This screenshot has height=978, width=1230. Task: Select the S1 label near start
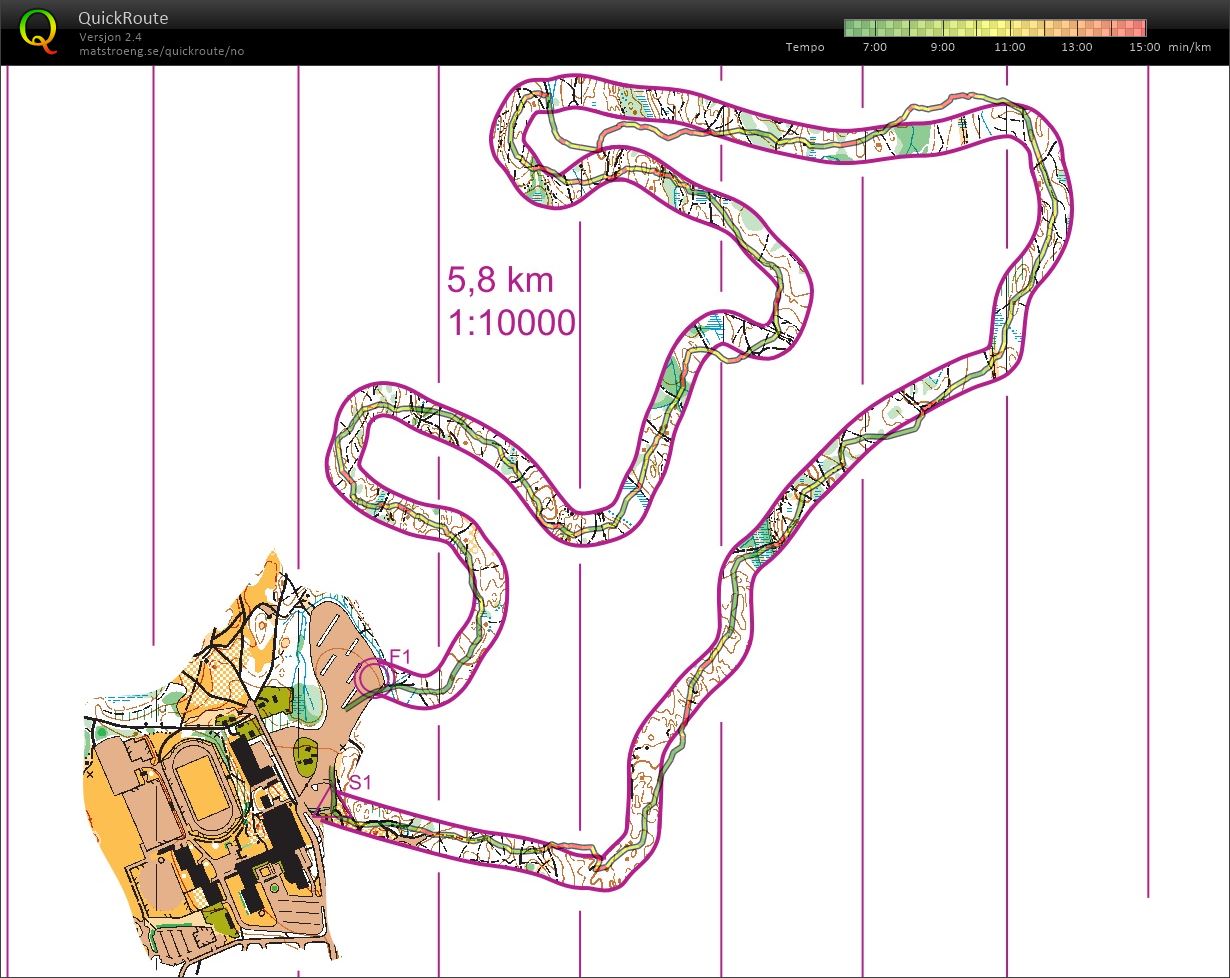coord(360,782)
